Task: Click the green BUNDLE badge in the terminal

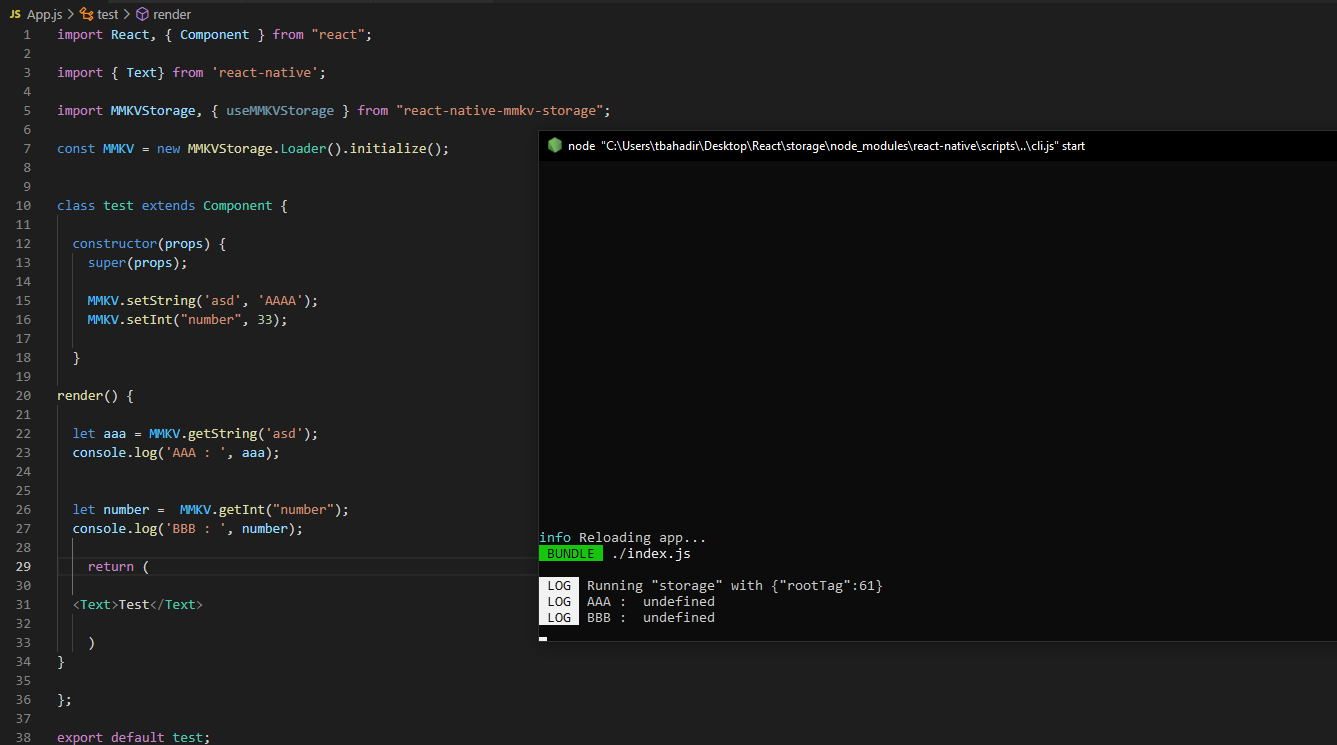Action: click(571, 553)
